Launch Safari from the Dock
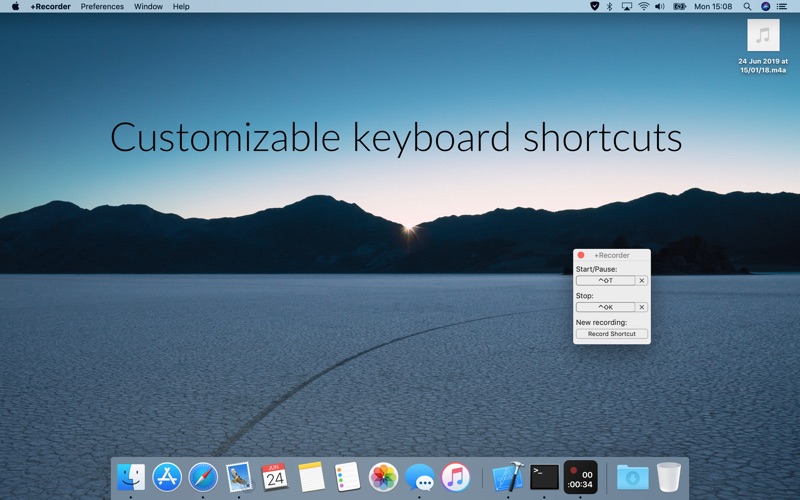 203,477
